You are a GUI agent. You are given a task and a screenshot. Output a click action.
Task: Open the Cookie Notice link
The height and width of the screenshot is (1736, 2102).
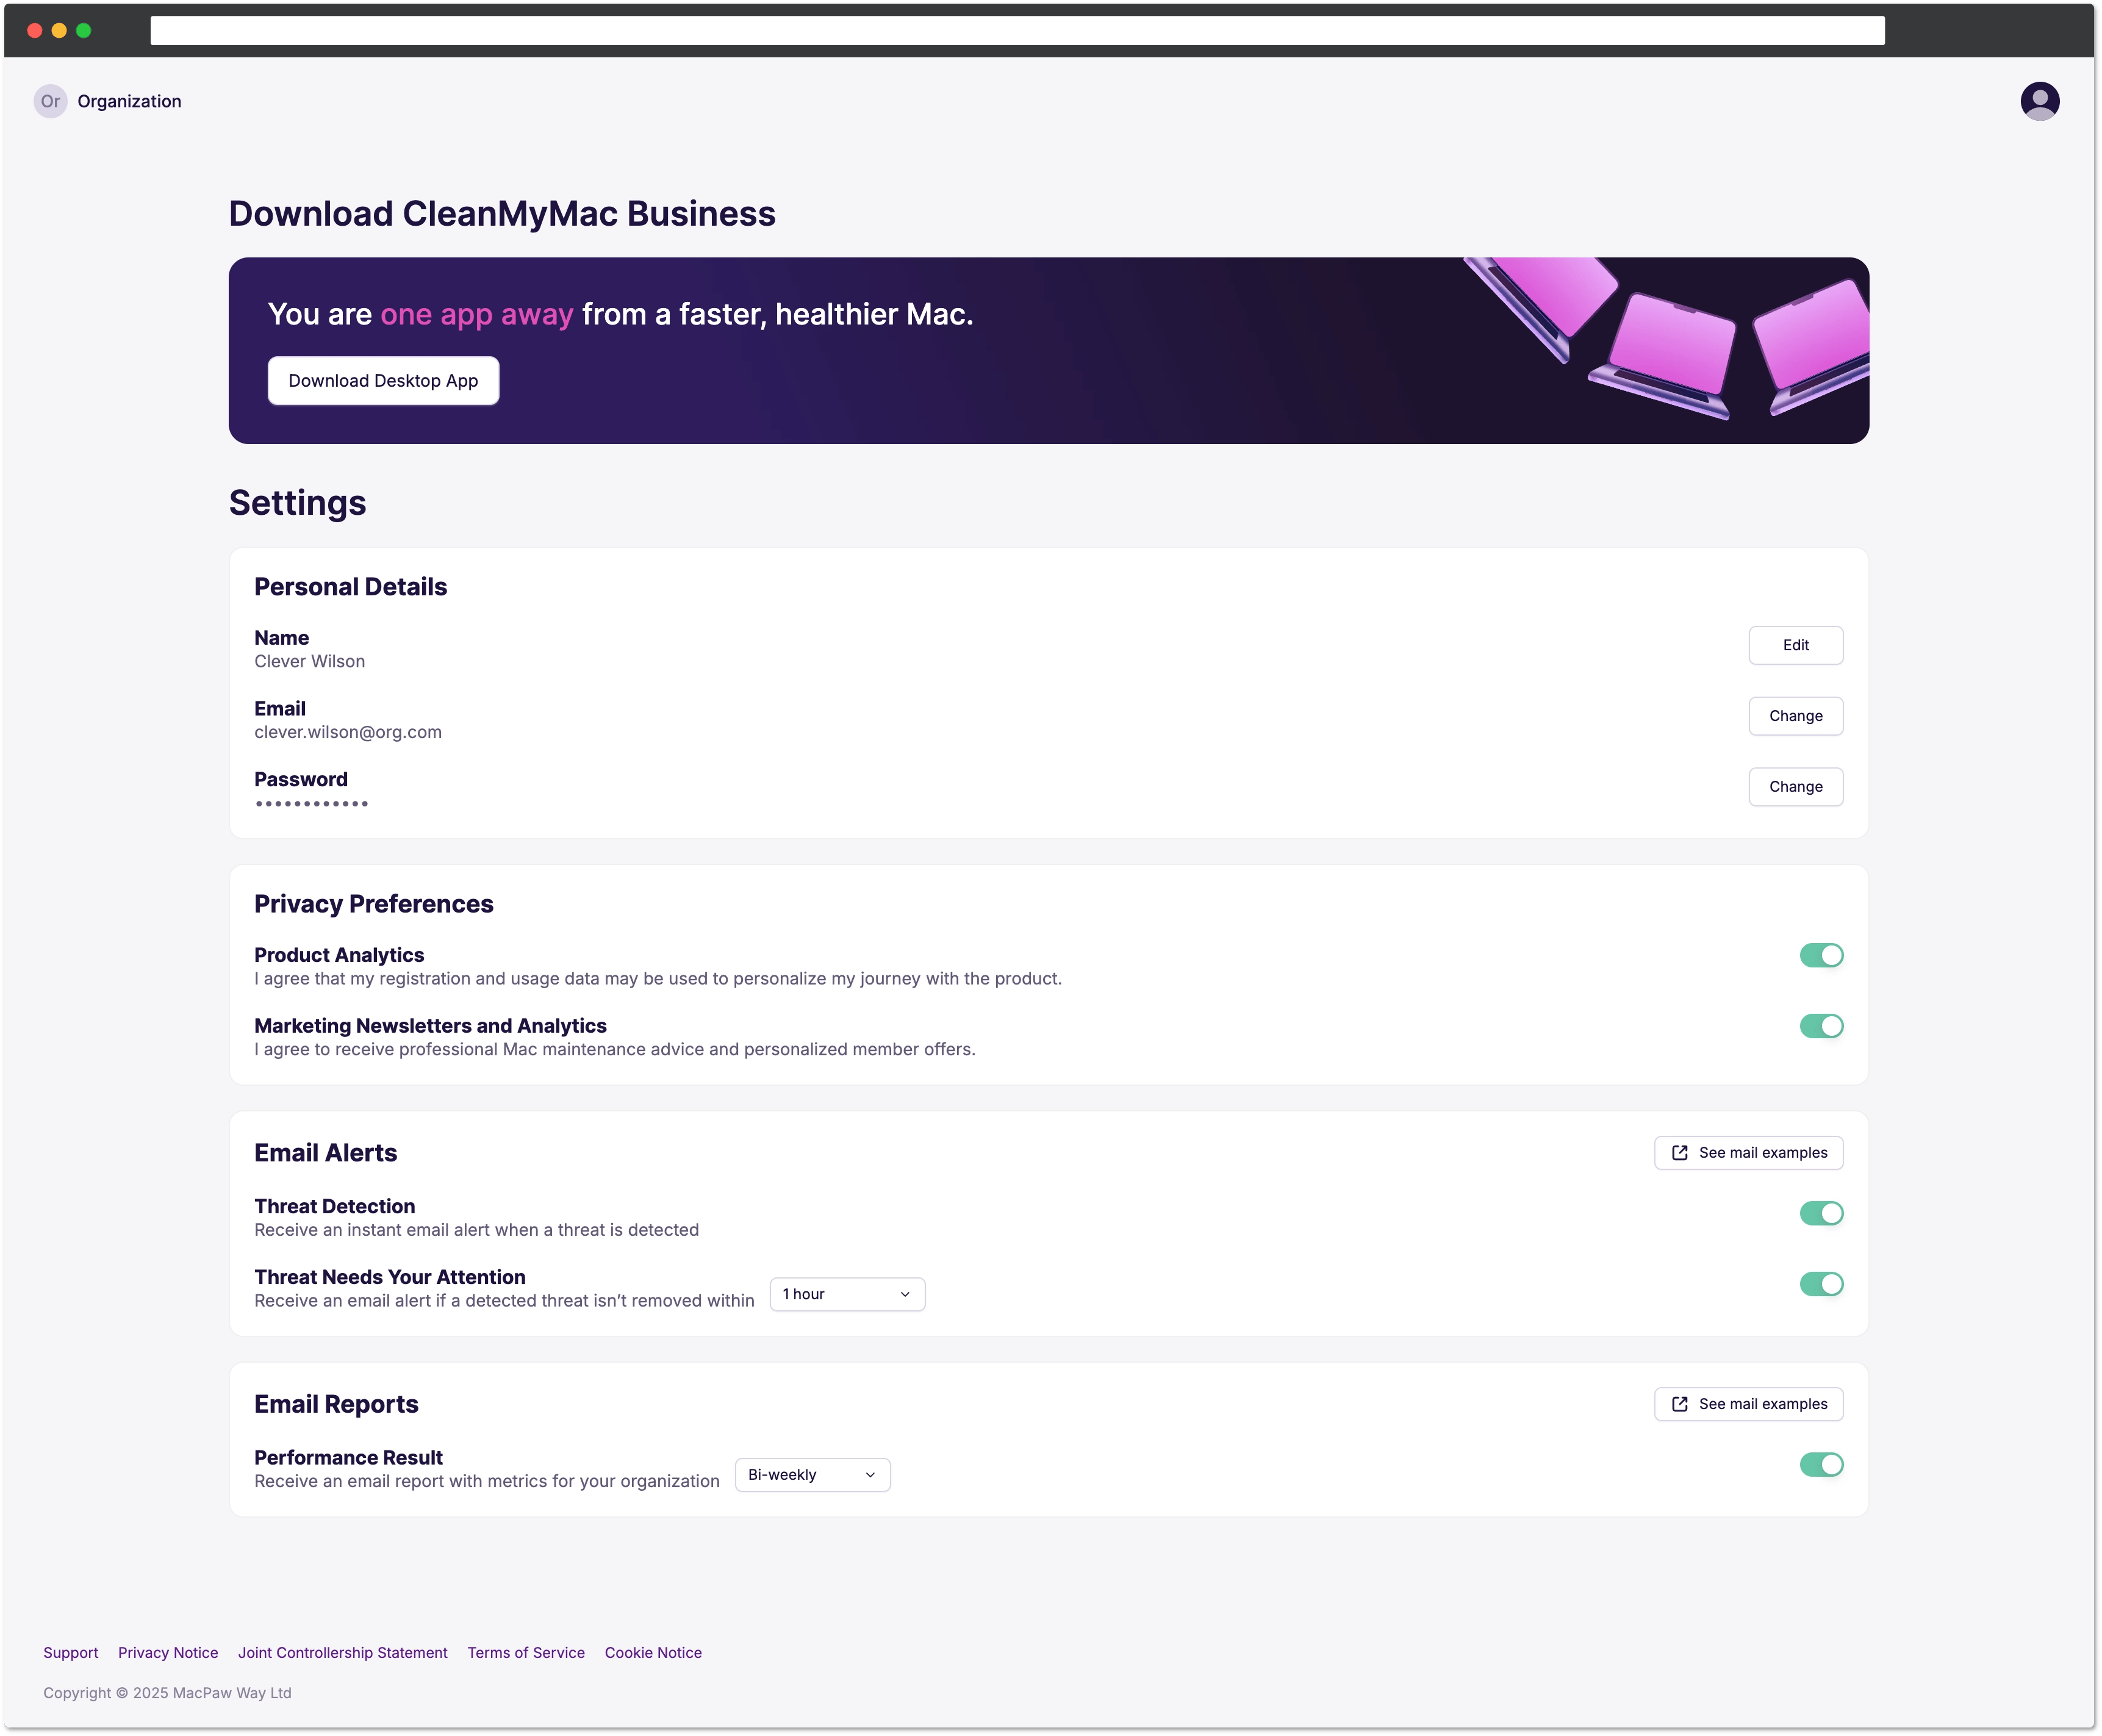[x=653, y=1652]
